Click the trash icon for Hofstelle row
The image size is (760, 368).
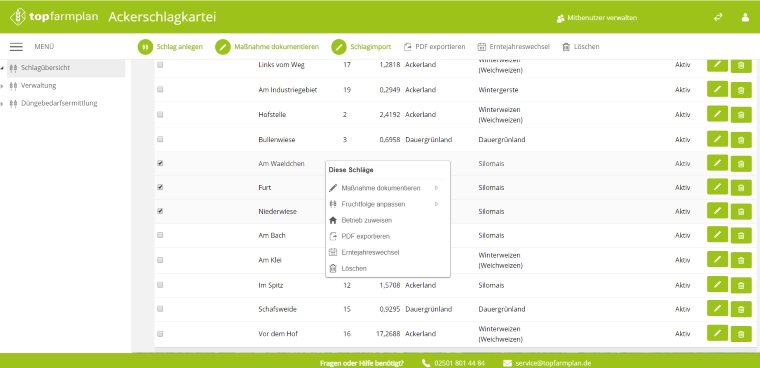click(x=741, y=115)
